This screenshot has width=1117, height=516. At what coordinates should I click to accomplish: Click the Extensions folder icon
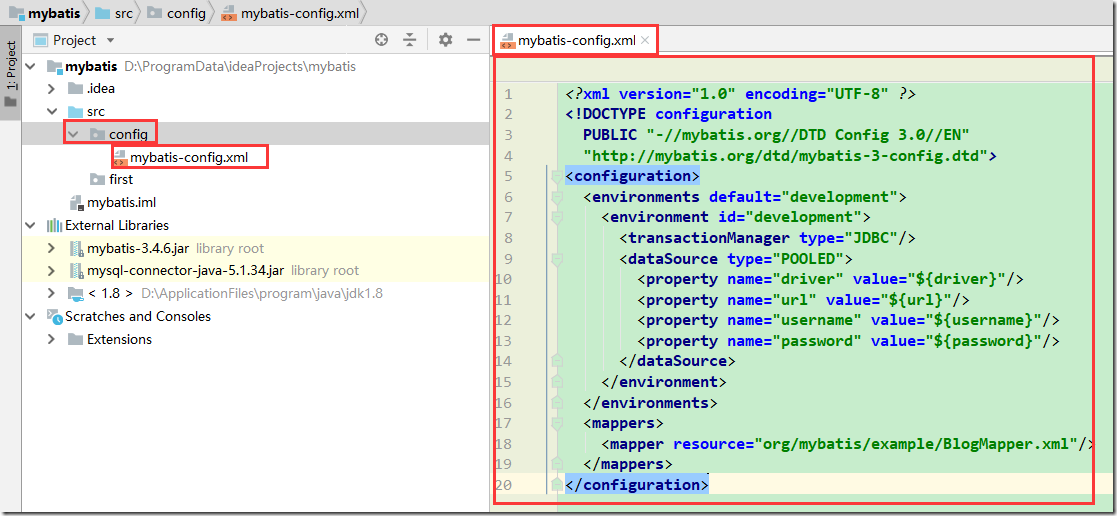coord(75,339)
